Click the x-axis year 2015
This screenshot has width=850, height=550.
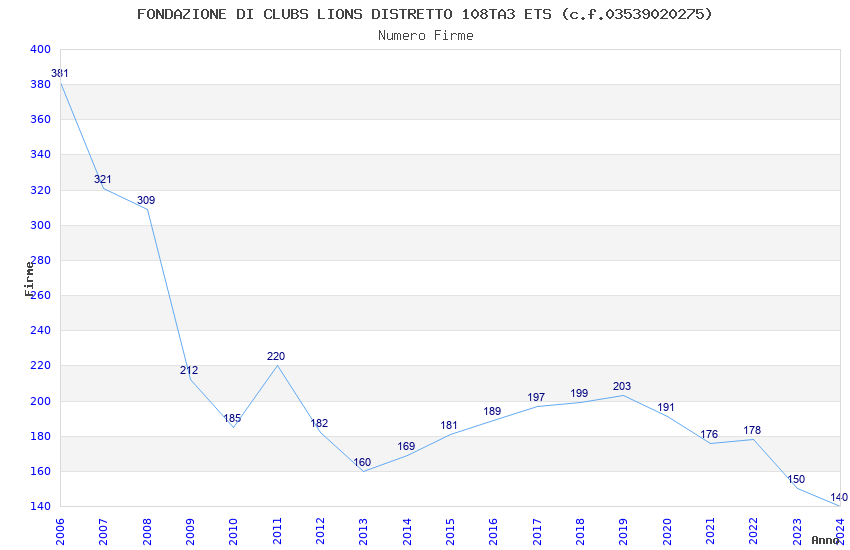click(x=450, y=531)
